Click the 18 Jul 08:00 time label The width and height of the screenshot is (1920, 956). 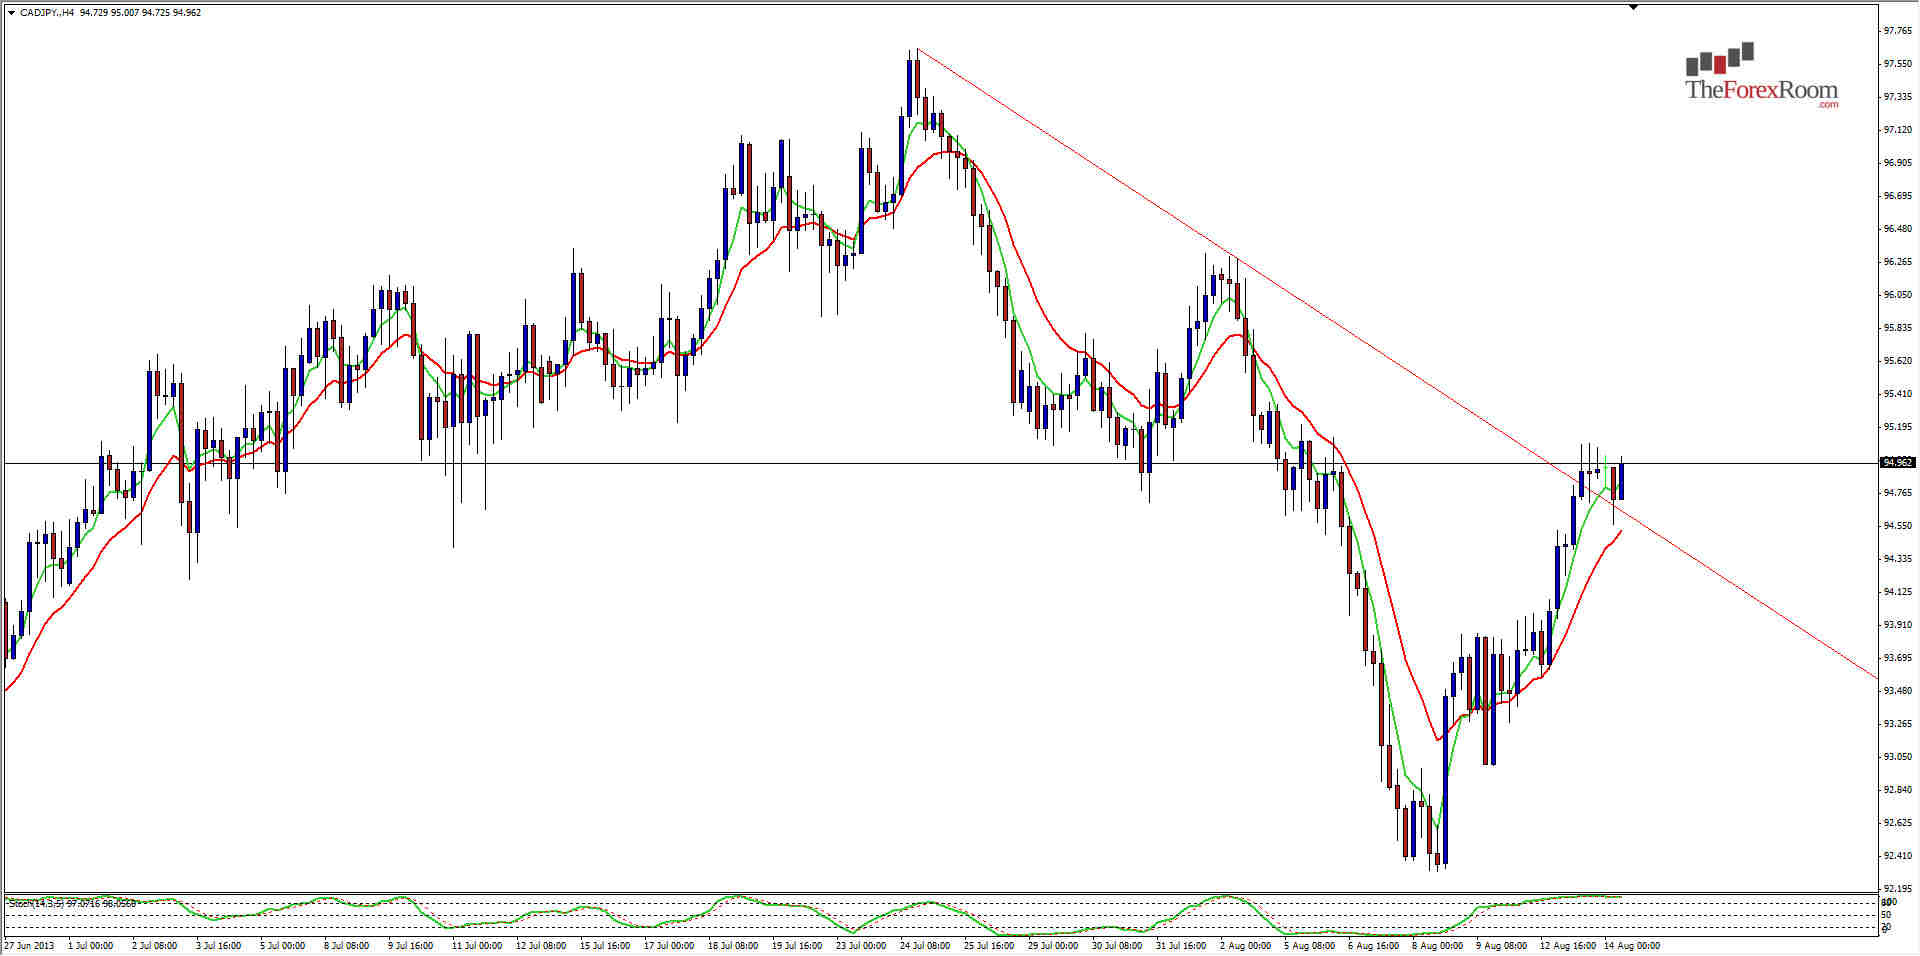pyautogui.click(x=733, y=945)
